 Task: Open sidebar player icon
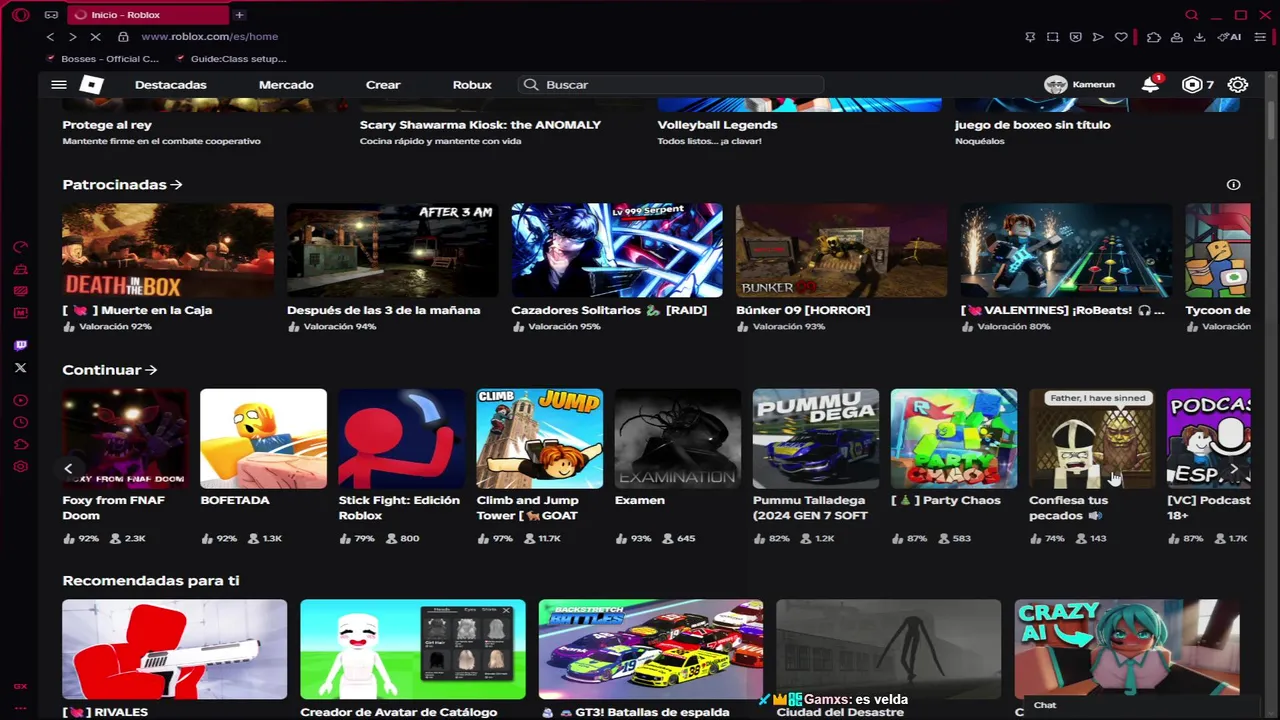(x=20, y=400)
